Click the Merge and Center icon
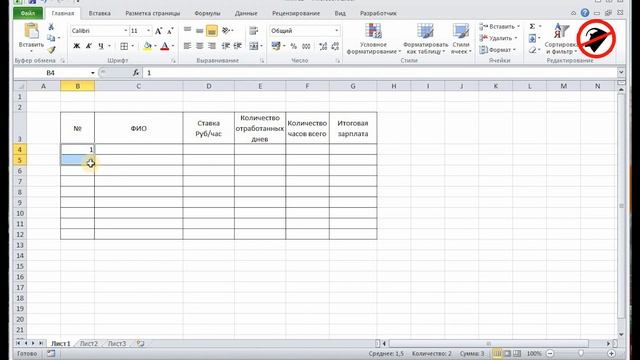Image resolution: width=640 pixels, height=360 pixels. 254,46
